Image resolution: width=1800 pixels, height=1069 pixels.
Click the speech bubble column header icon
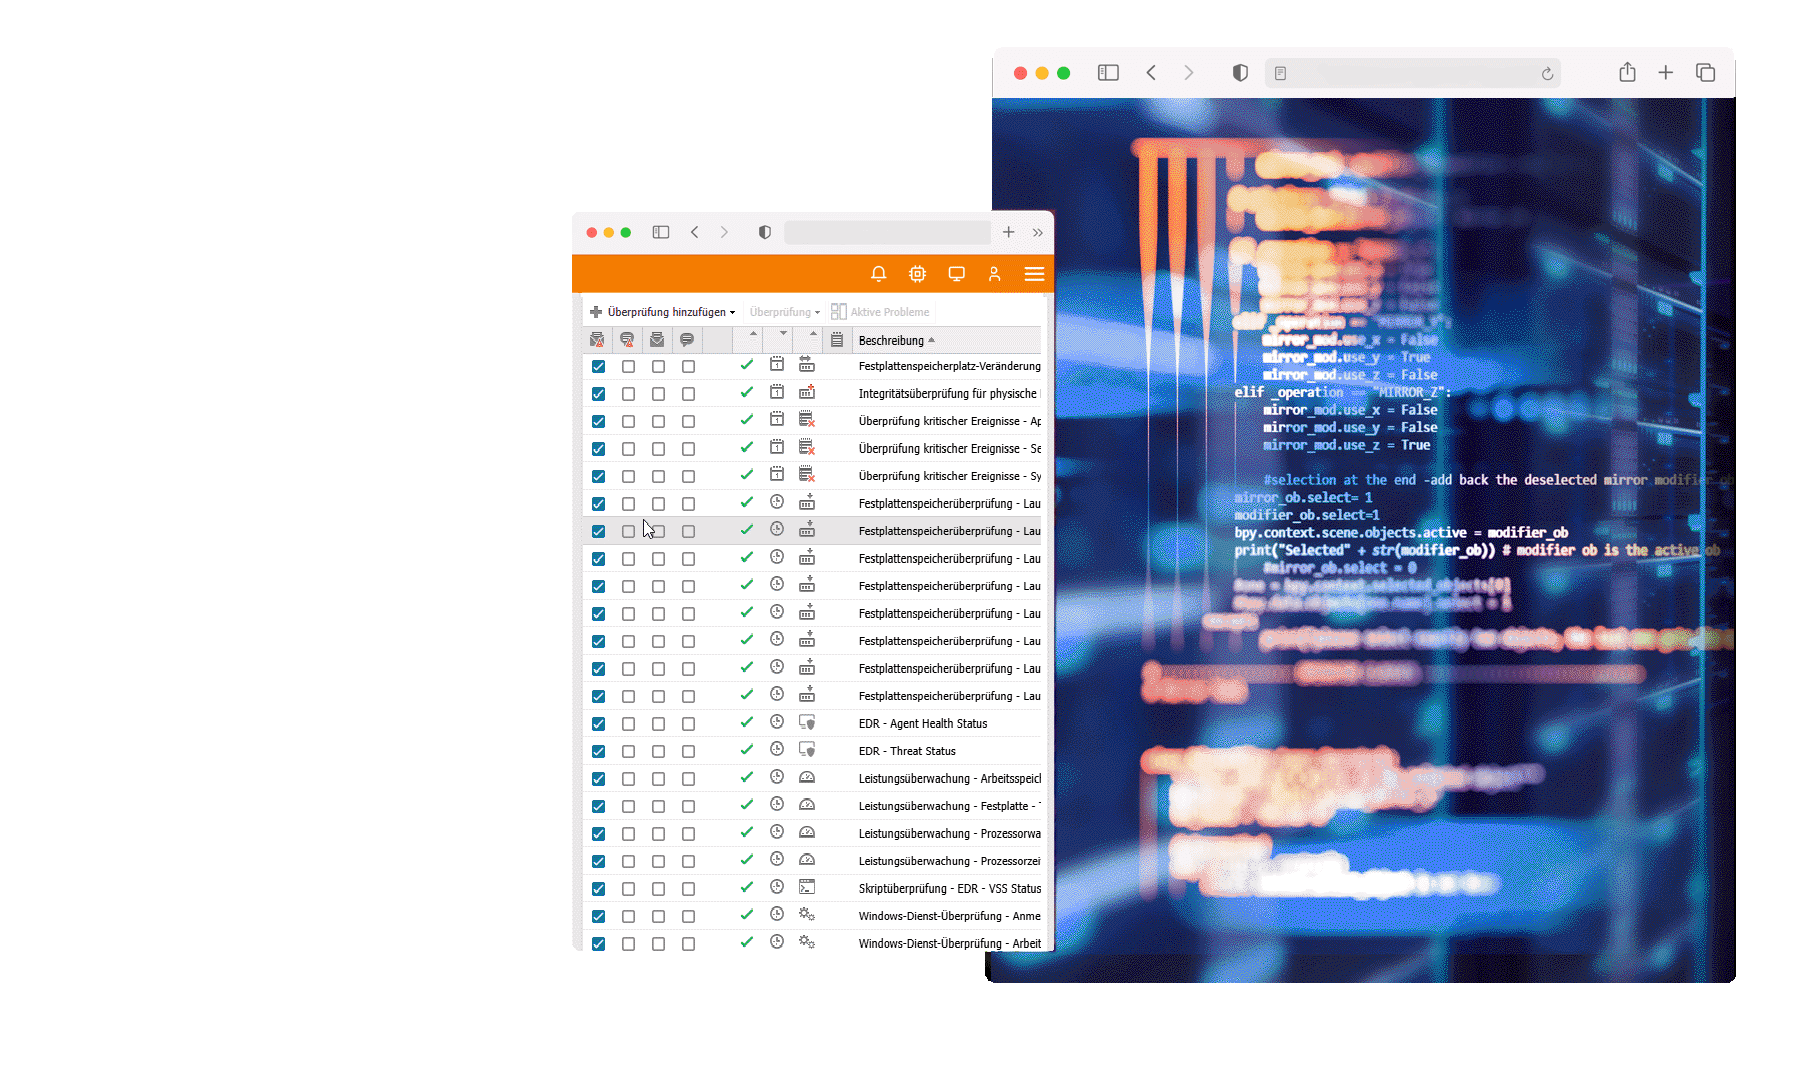coord(687,340)
